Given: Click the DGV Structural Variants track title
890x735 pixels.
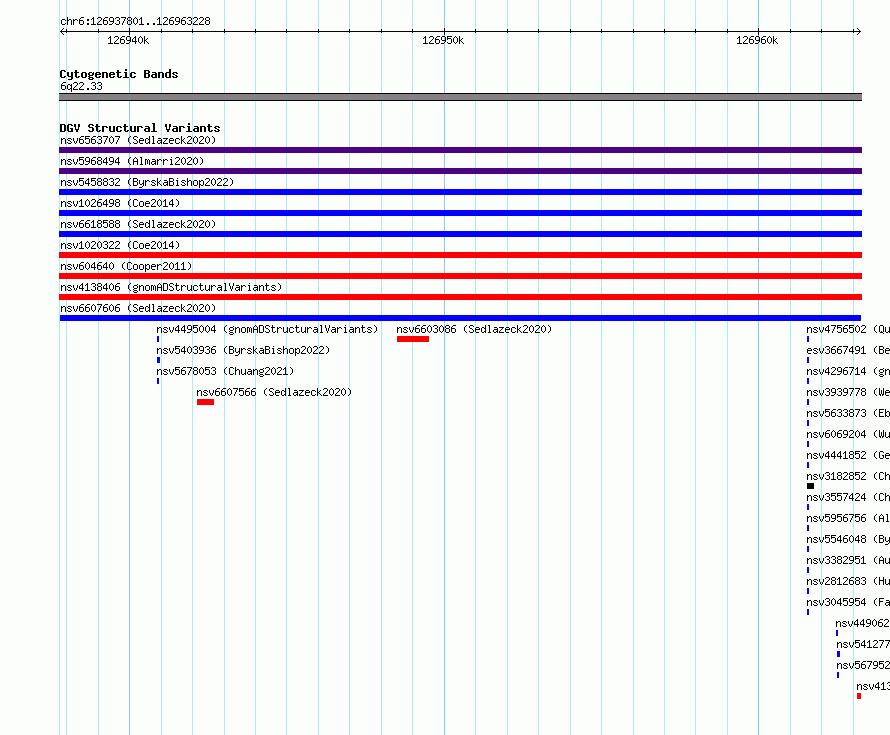Looking at the screenshot, I should (x=140, y=128).
